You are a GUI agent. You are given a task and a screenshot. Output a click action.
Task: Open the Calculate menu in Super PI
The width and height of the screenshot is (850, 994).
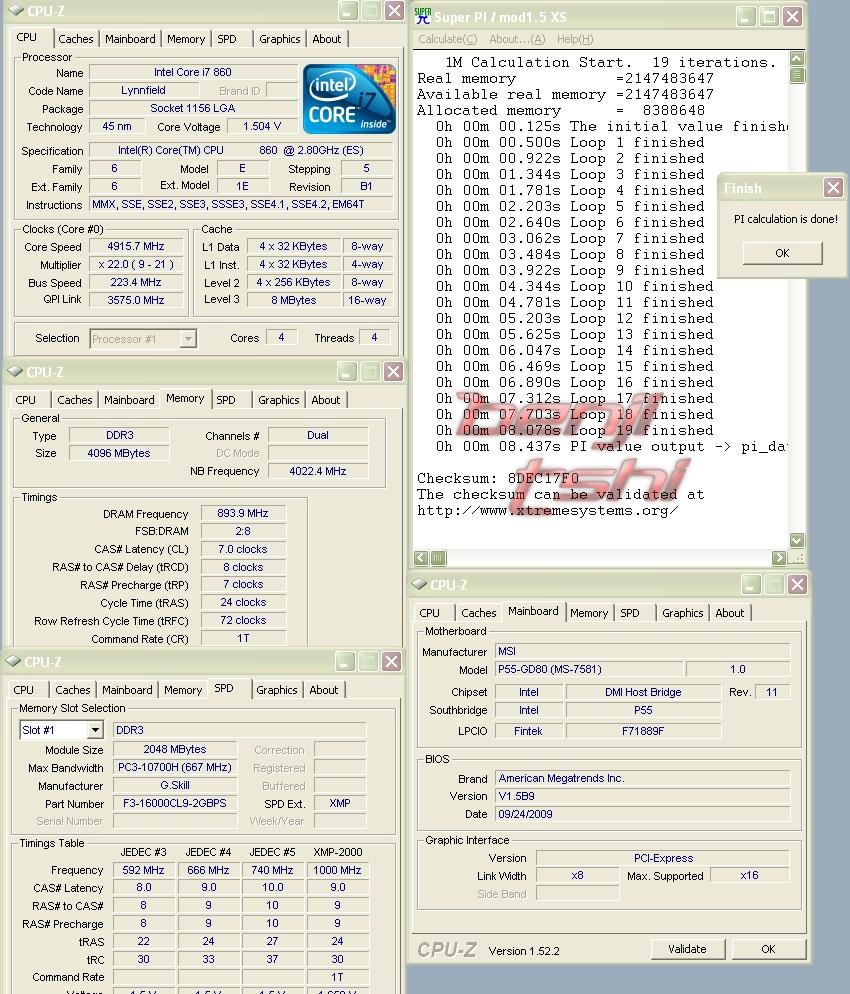448,39
